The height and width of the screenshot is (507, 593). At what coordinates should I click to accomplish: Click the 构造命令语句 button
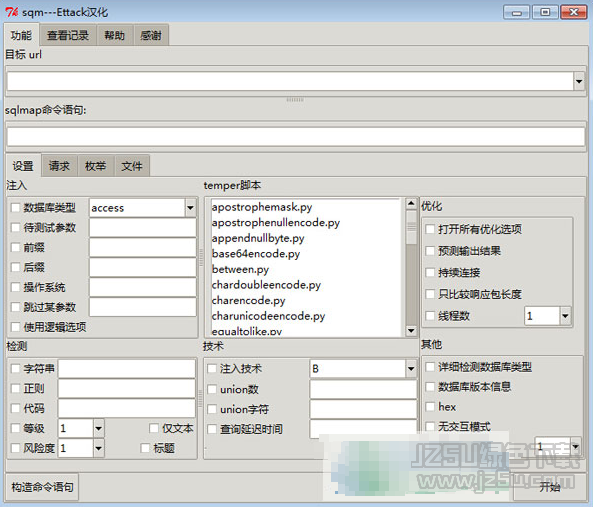tap(42, 487)
